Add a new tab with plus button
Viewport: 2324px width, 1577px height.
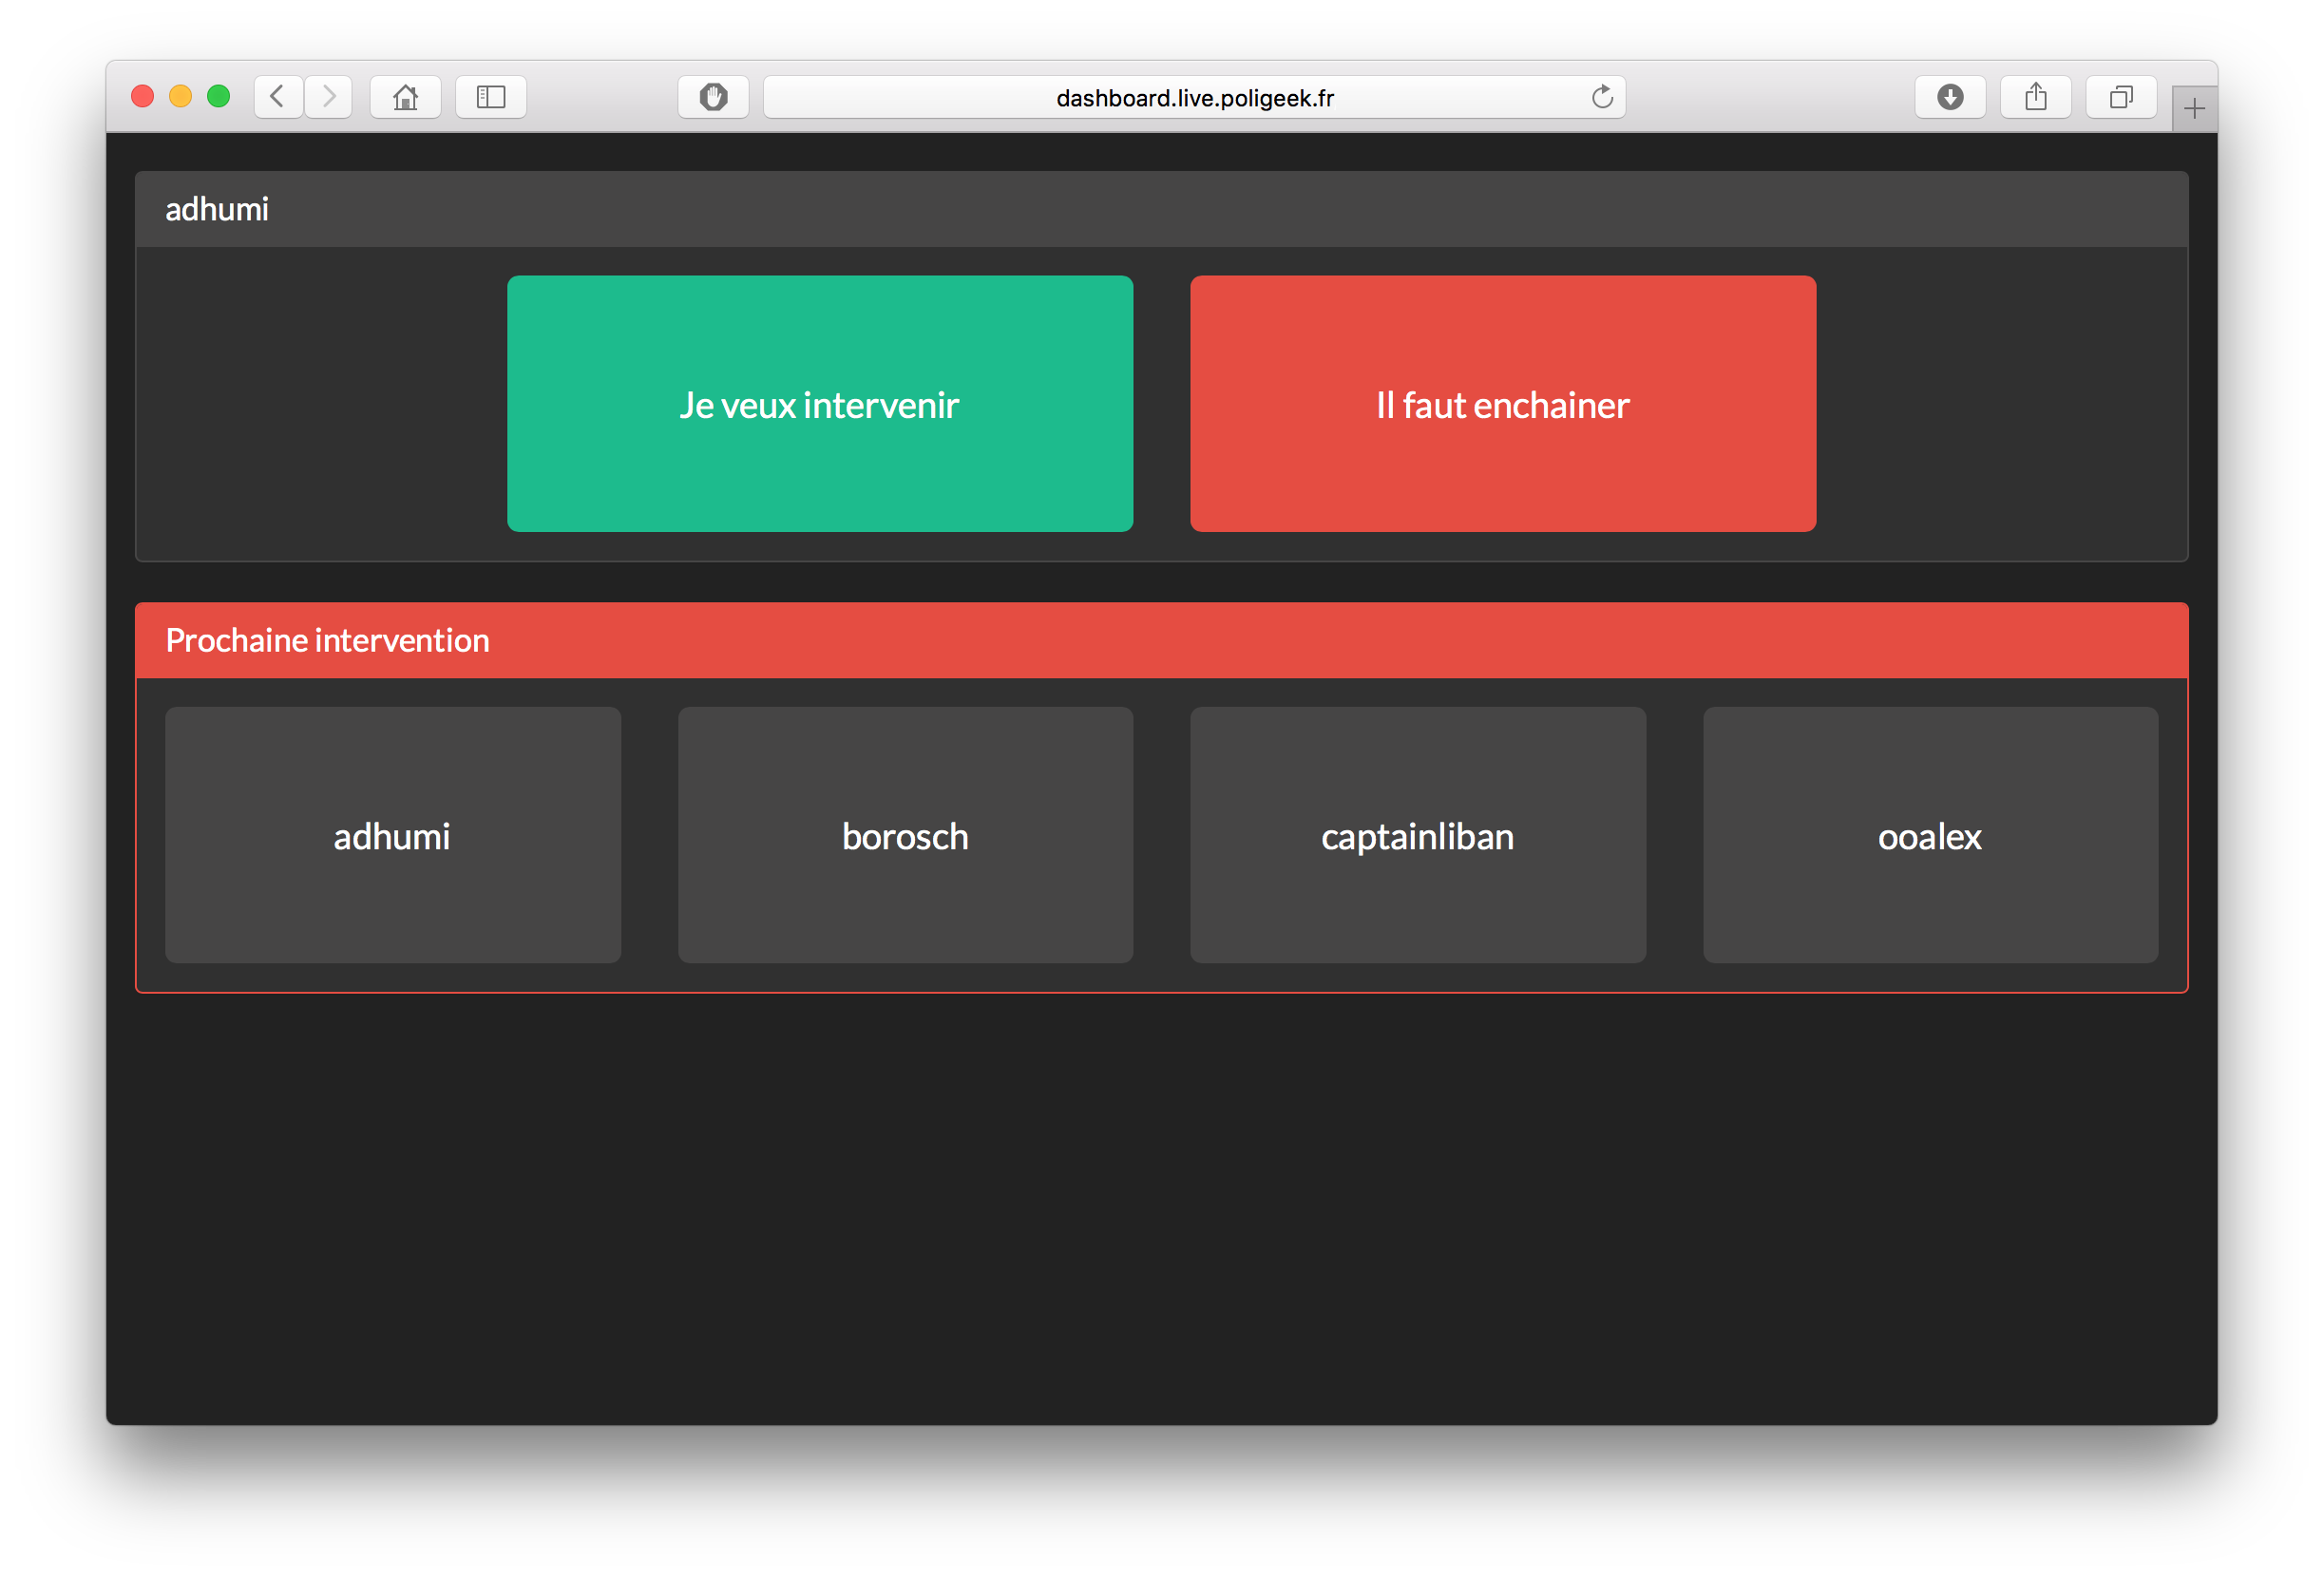click(x=2194, y=109)
